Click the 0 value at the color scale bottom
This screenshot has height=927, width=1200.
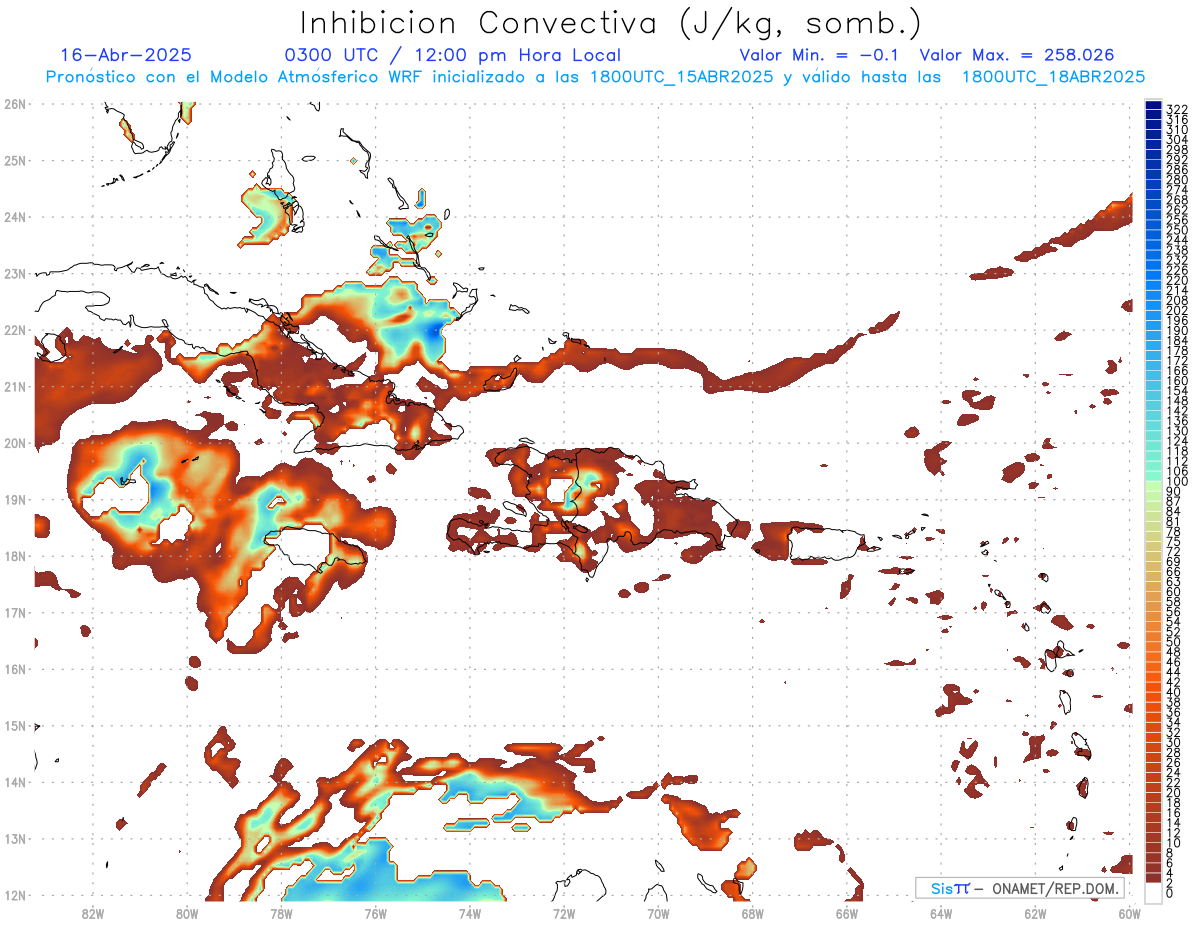[1170, 893]
